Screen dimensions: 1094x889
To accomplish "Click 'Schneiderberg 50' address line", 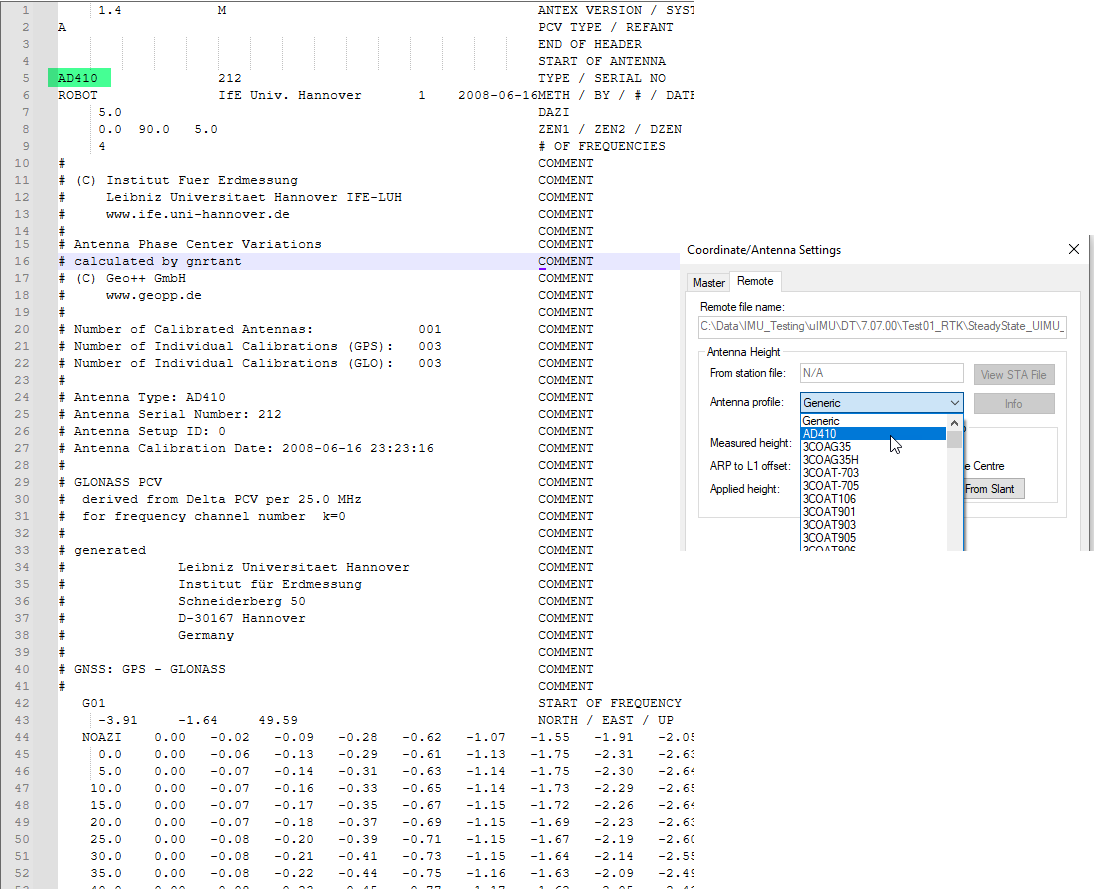I will tap(241, 601).
